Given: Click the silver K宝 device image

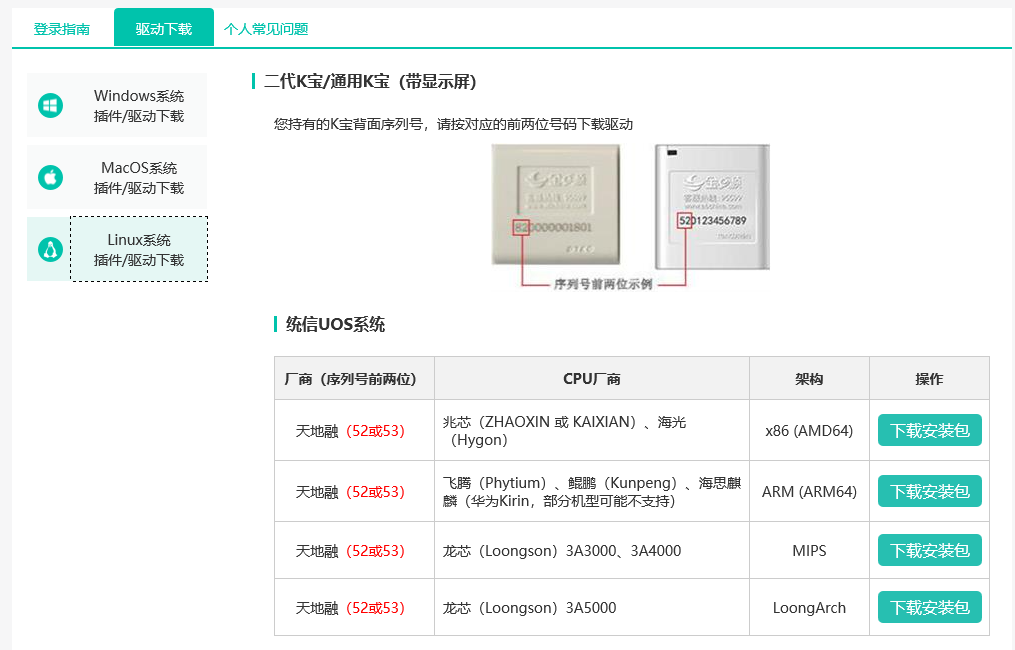Looking at the screenshot, I should [712, 207].
